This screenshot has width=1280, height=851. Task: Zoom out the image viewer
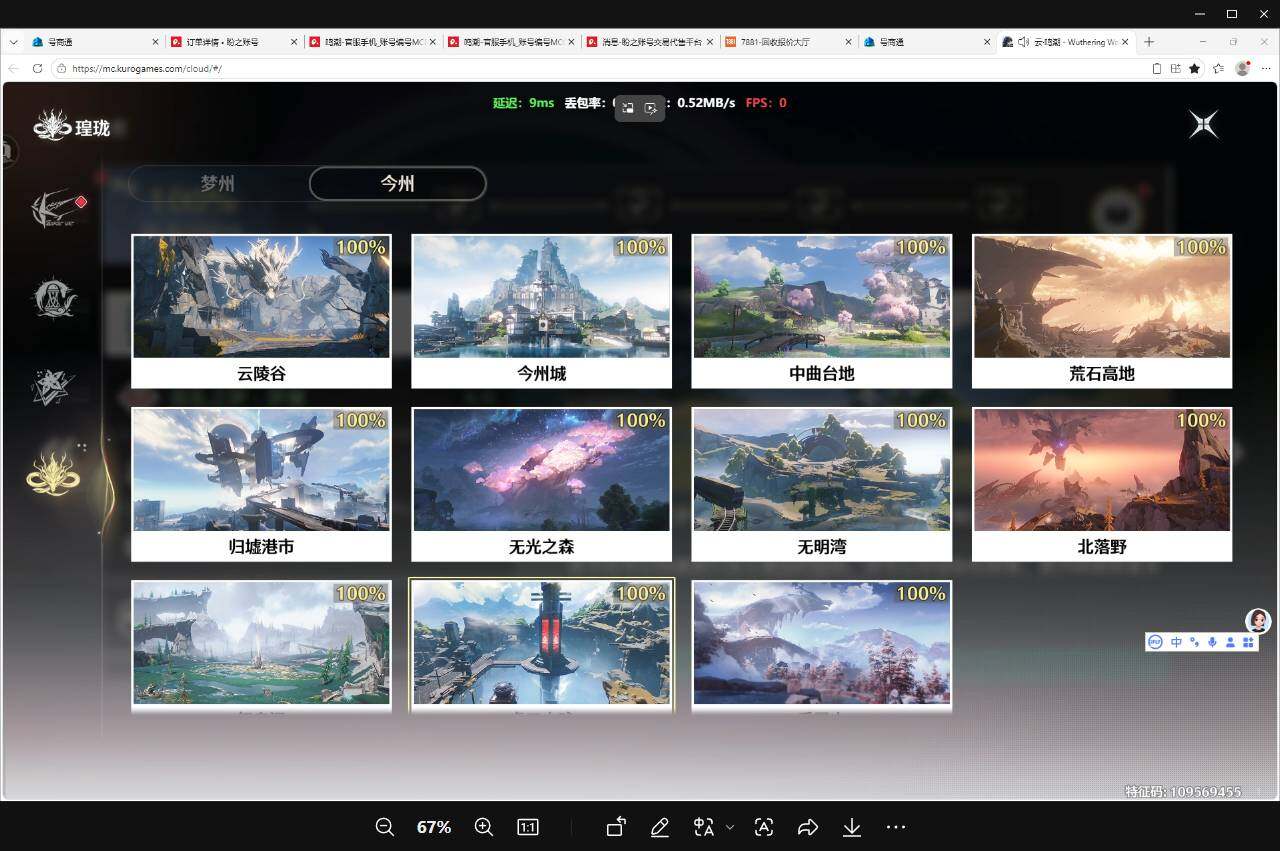click(x=384, y=827)
